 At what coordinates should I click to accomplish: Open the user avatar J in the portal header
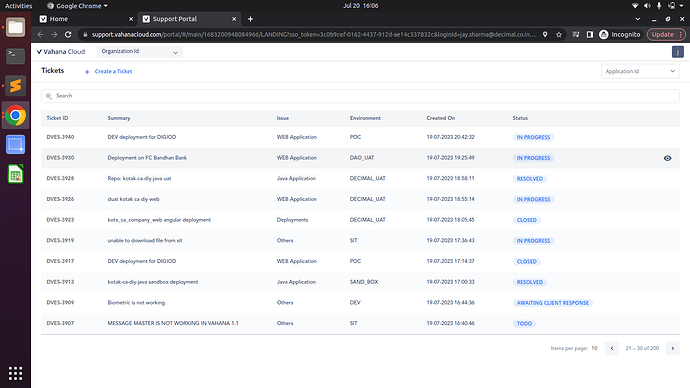click(678, 52)
